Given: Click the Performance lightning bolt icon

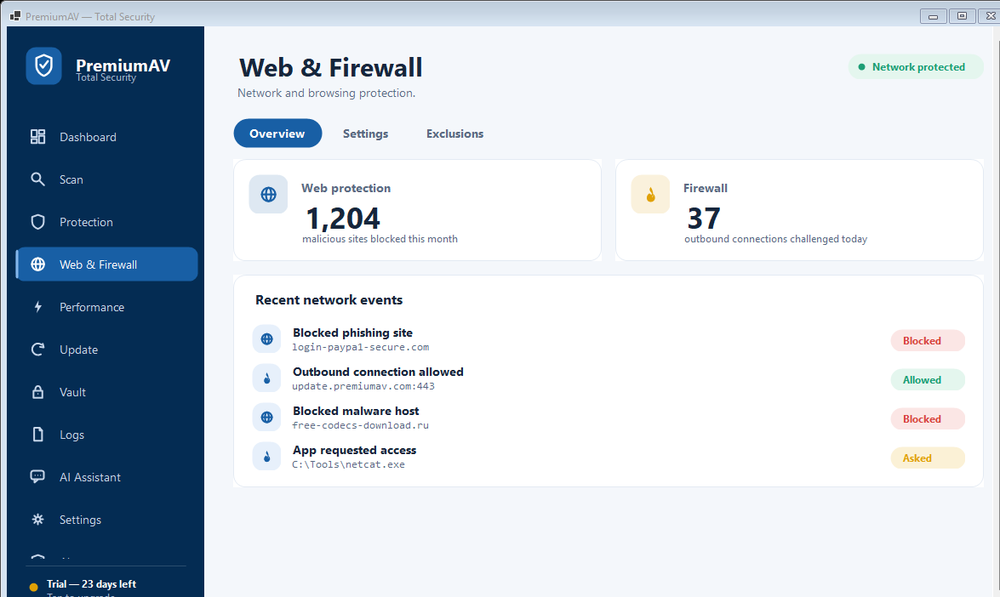Looking at the screenshot, I should point(38,307).
